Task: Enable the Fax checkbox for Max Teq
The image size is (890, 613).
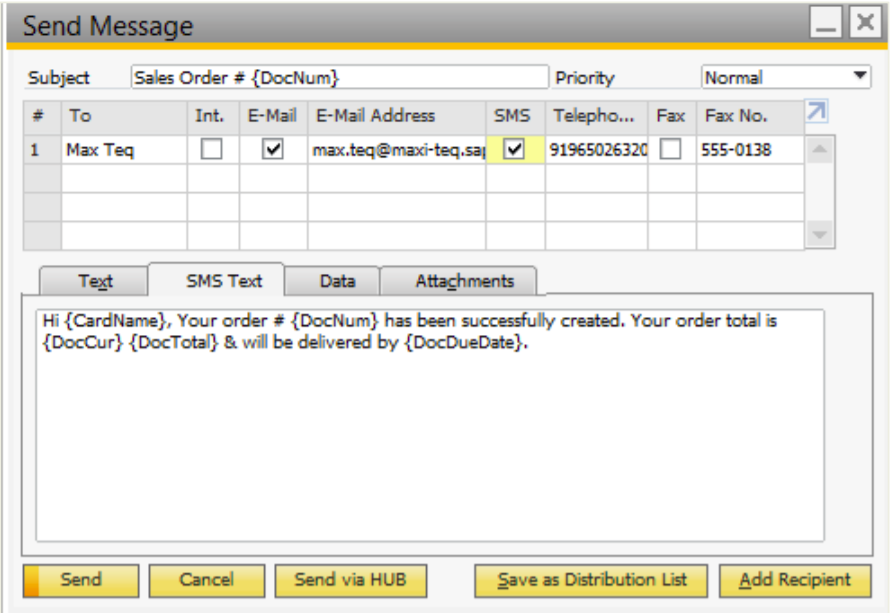Action: point(670,150)
